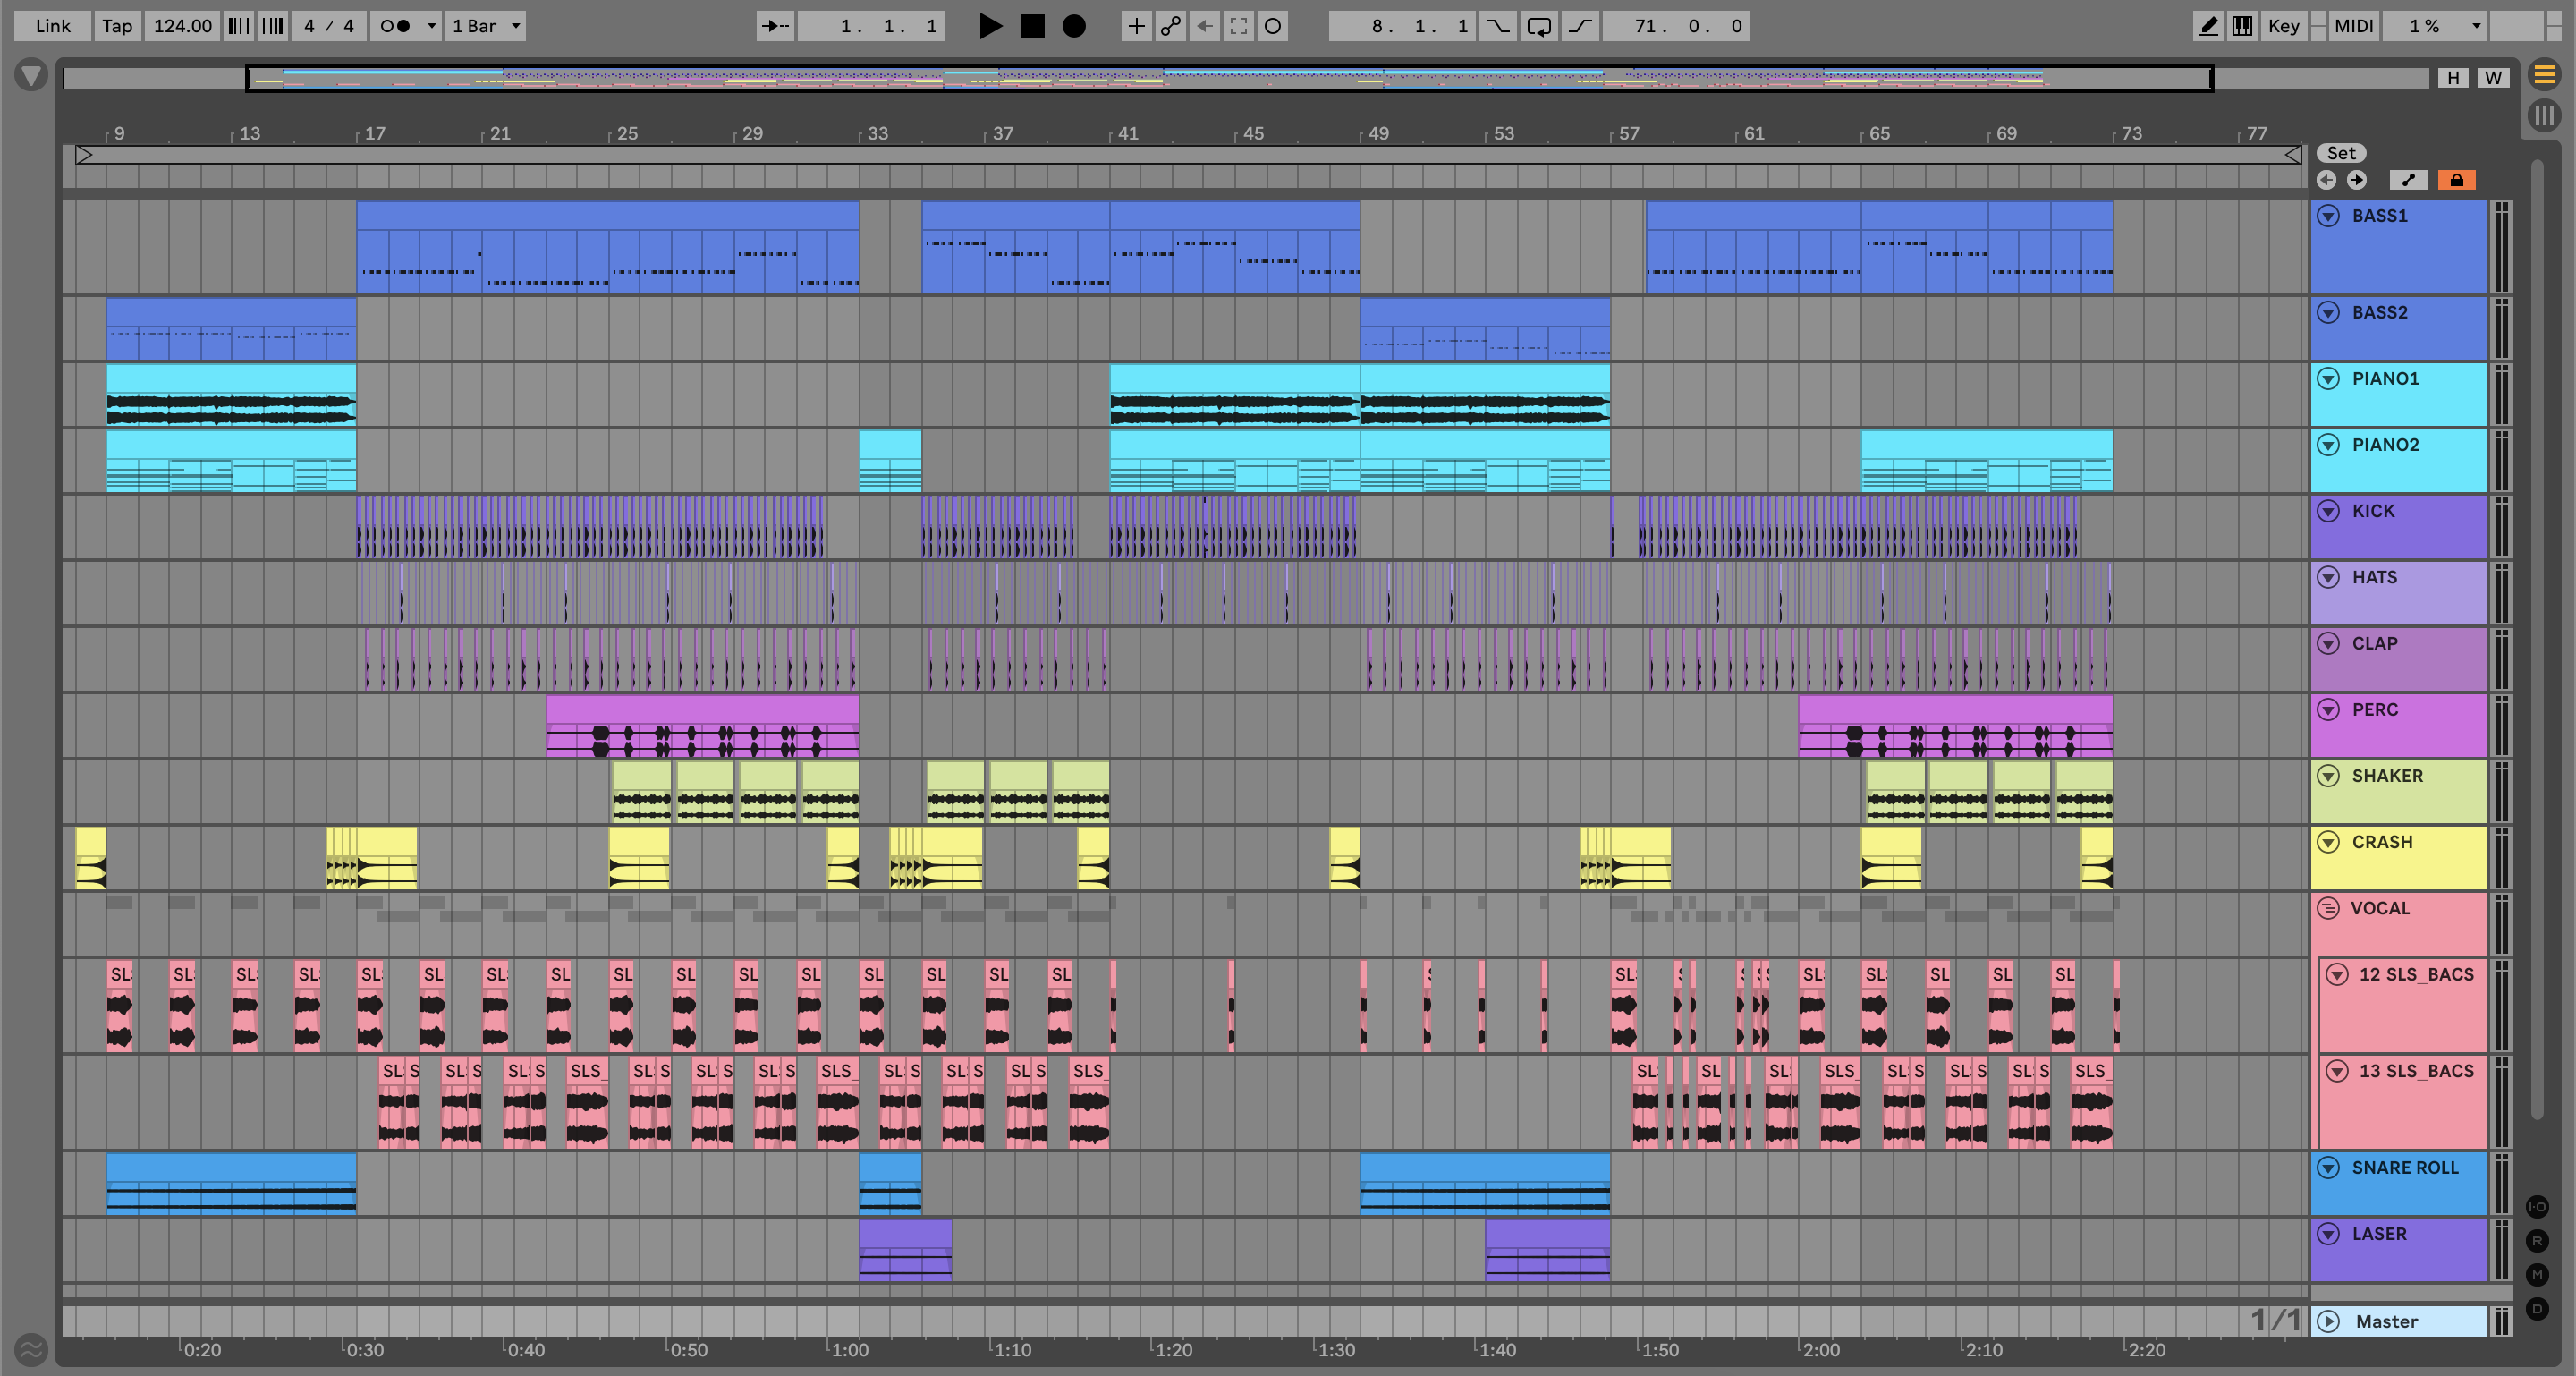
Task: Click the Set locator button
Action: coord(2340,153)
